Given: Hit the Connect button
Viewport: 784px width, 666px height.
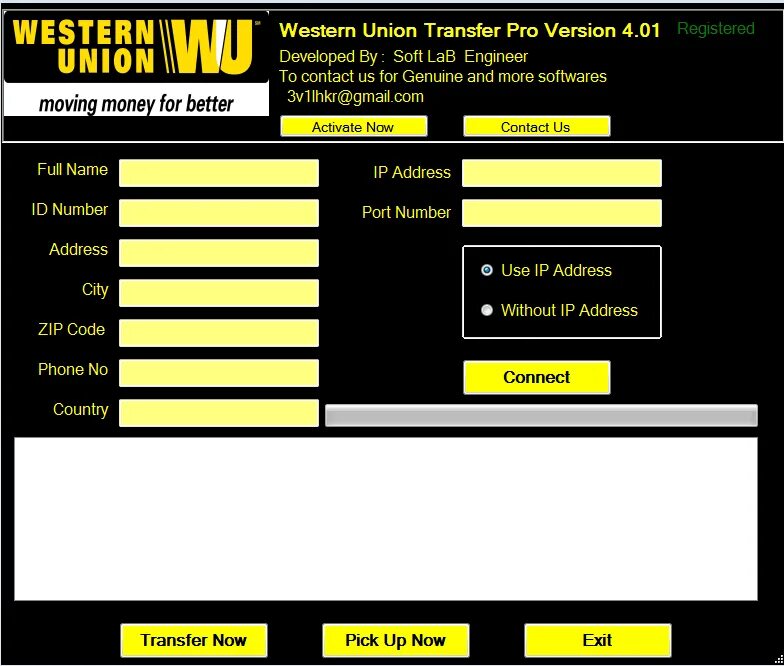Looking at the screenshot, I should click(x=536, y=377).
